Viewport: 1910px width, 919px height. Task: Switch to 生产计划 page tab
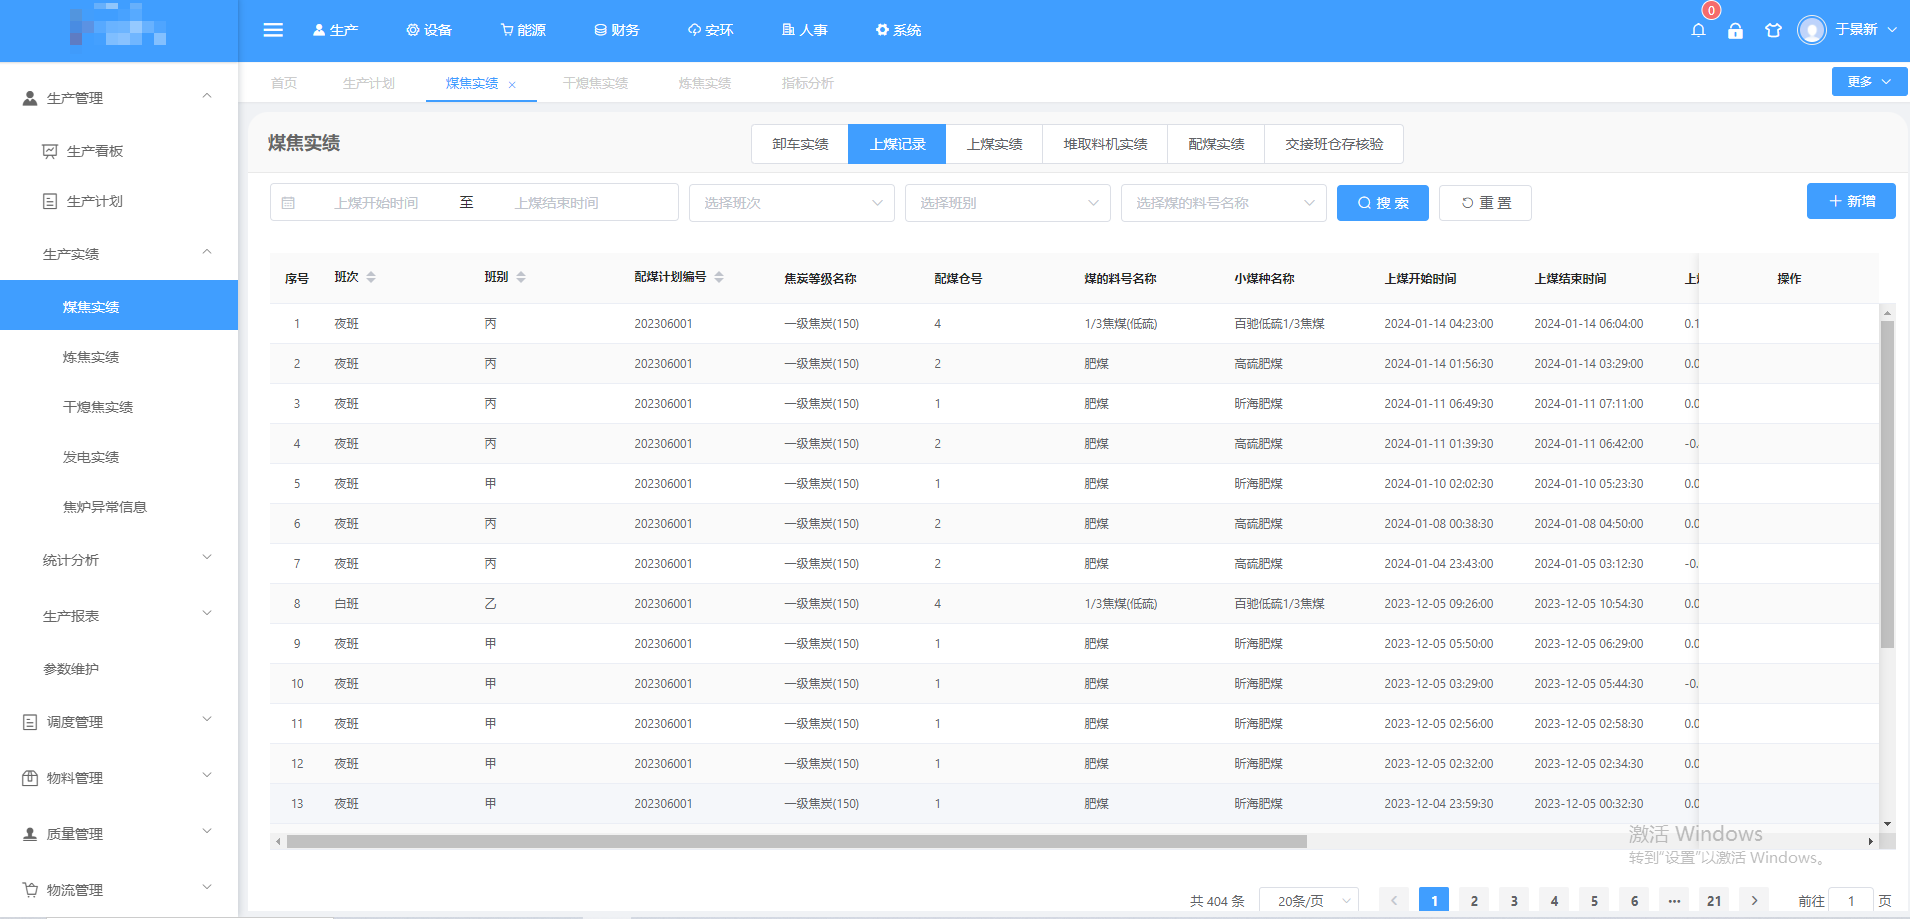coord(369,83)
